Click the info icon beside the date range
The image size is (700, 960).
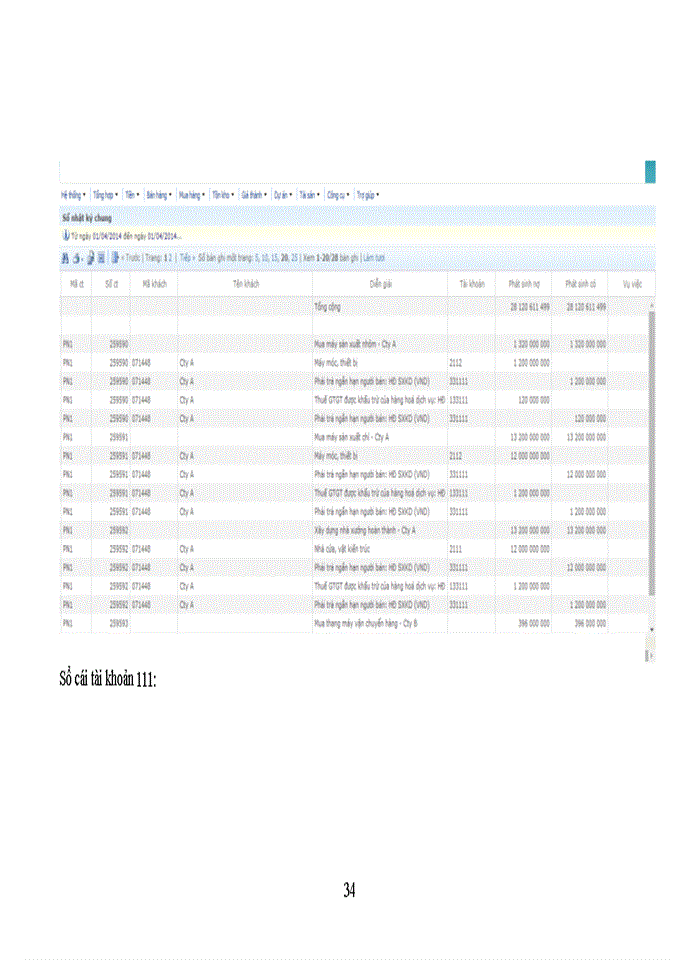click(66, 236)
